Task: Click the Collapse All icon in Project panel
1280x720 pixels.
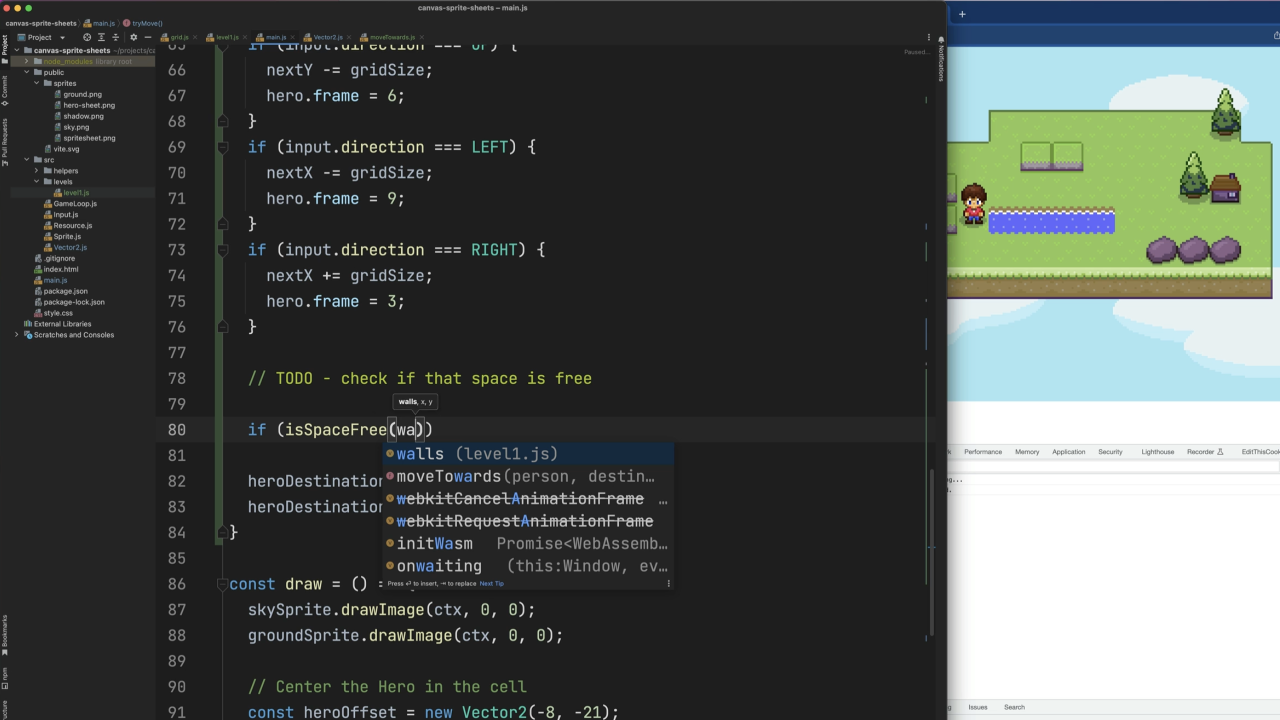Action: (116, 37)
